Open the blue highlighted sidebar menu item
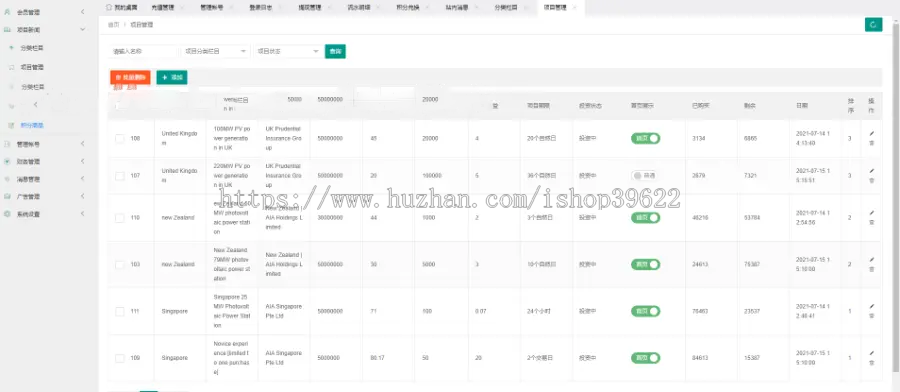Image resolution: width=900 pixels, height=392 pixels. pos(32,125)
